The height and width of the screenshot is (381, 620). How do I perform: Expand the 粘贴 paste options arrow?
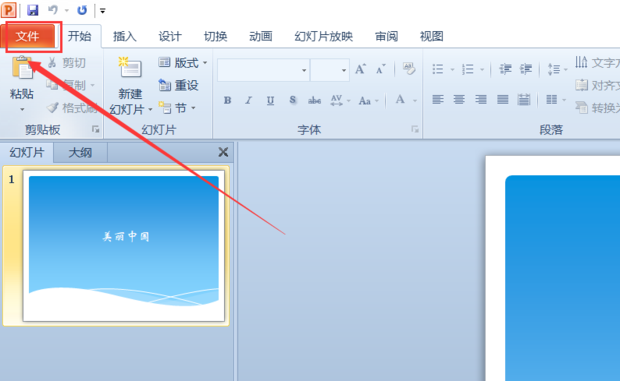(x=22, y=109)
